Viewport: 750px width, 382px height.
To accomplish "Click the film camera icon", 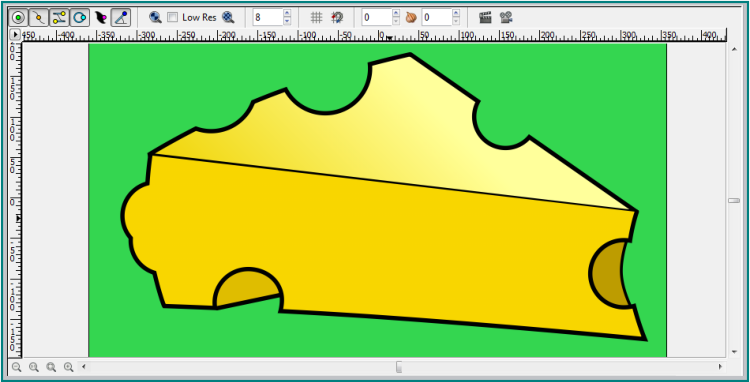I will click(506, 18).
